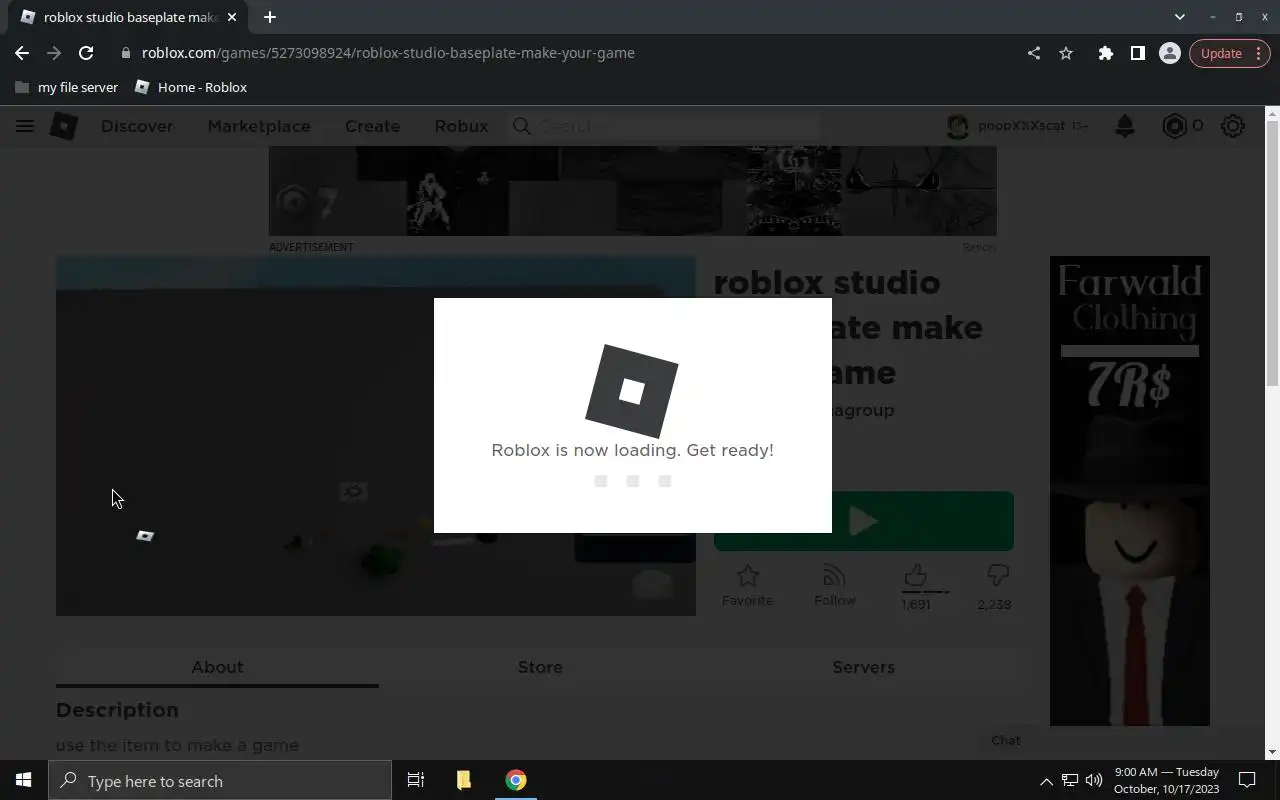Open the Chrome tab search dropdown
Viewport: 1280px width, 800px height.
point(1180,17)
